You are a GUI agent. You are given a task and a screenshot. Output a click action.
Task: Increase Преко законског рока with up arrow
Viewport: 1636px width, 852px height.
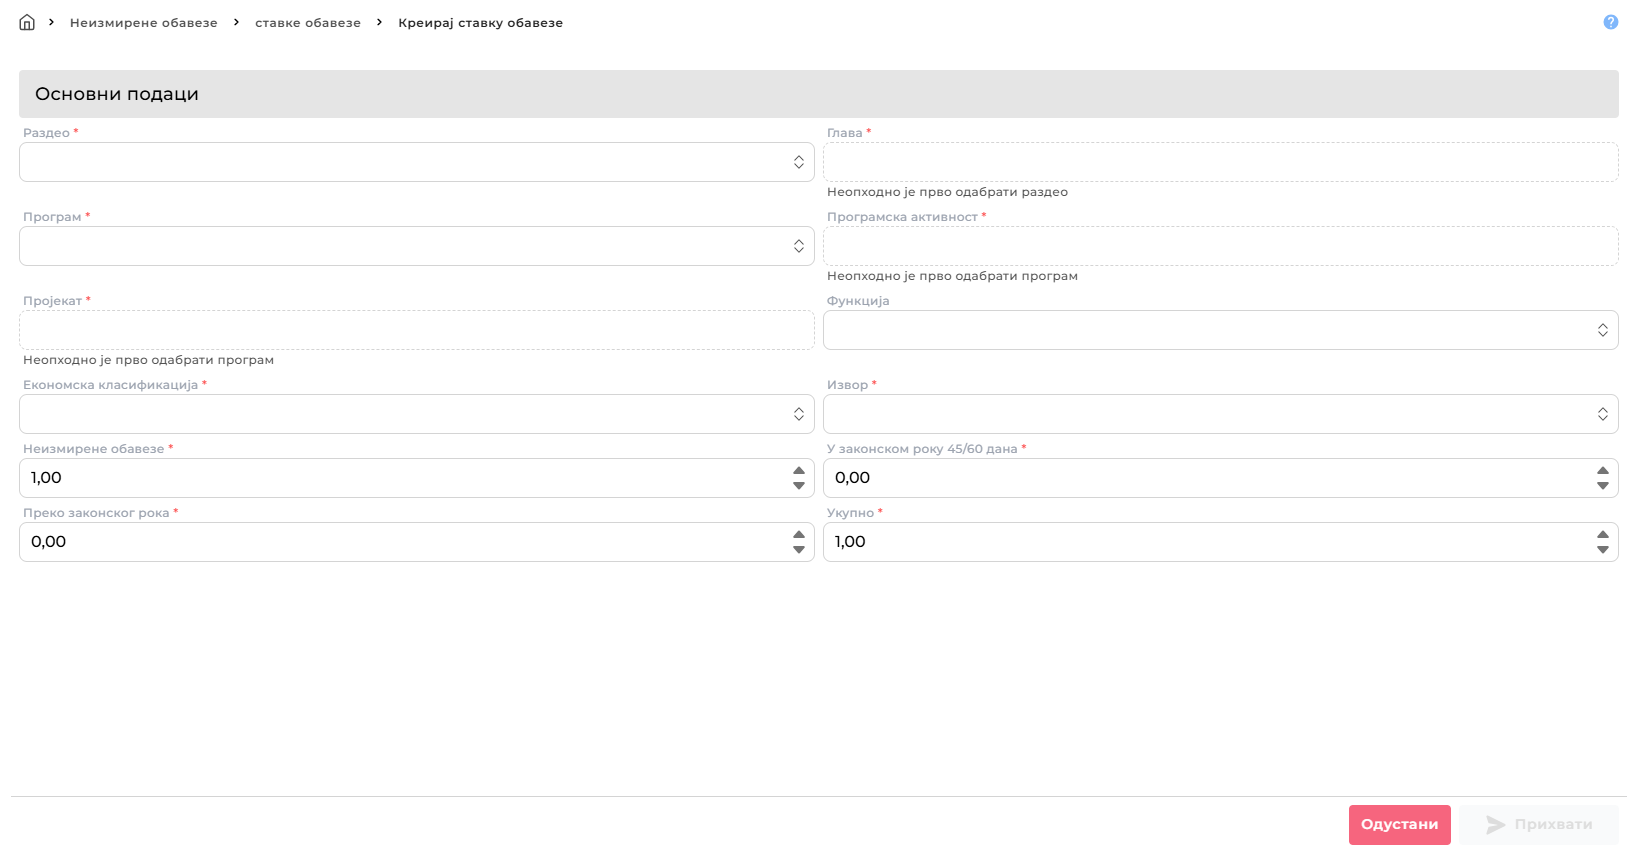point(799,534)
